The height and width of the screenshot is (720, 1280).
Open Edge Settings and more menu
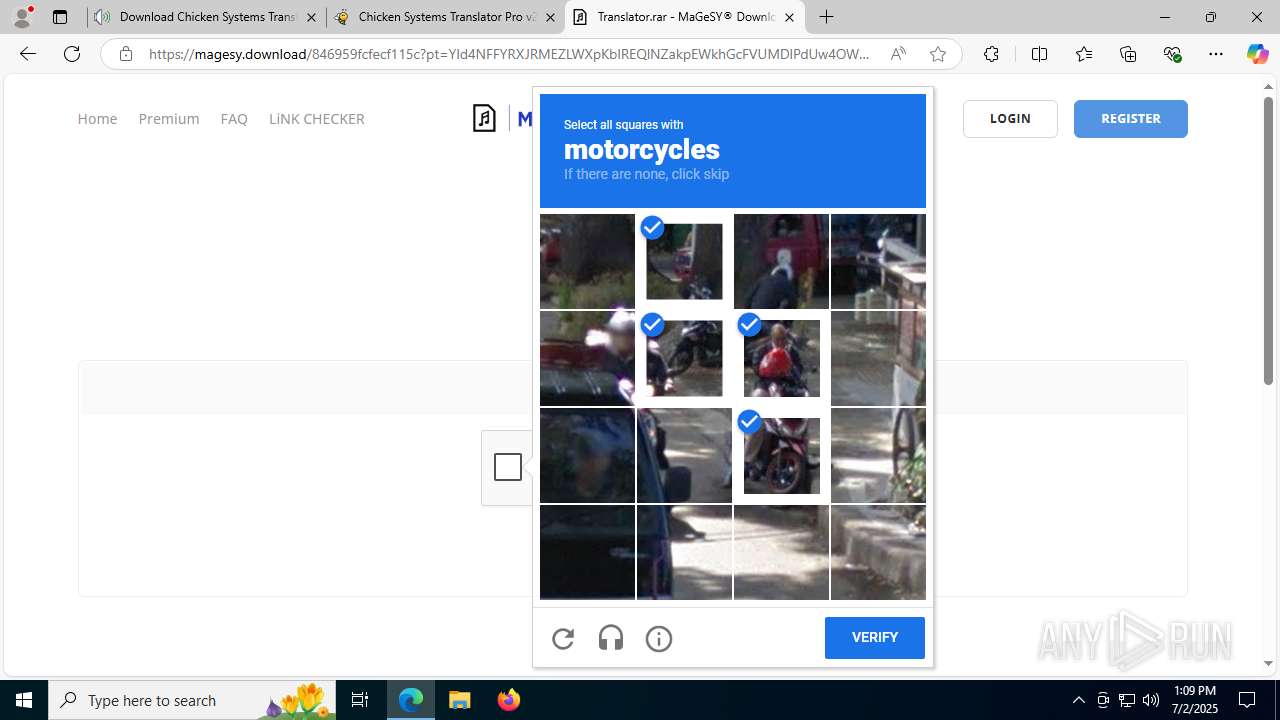(x=1216, y=54)
